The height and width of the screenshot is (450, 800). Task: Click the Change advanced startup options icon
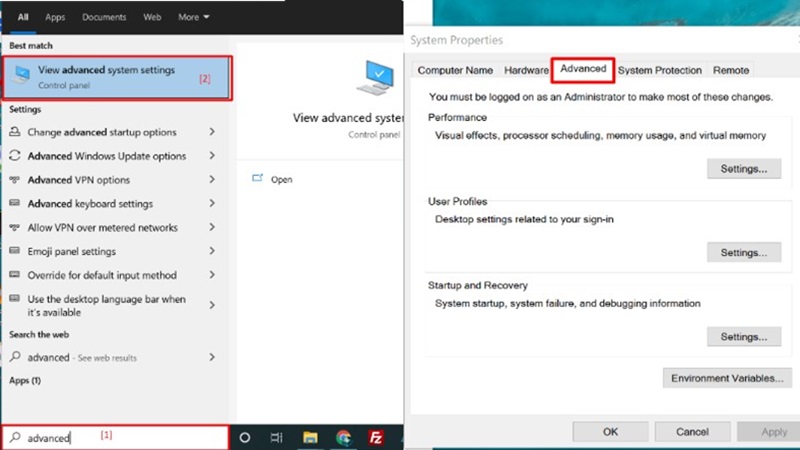point(15,132)
